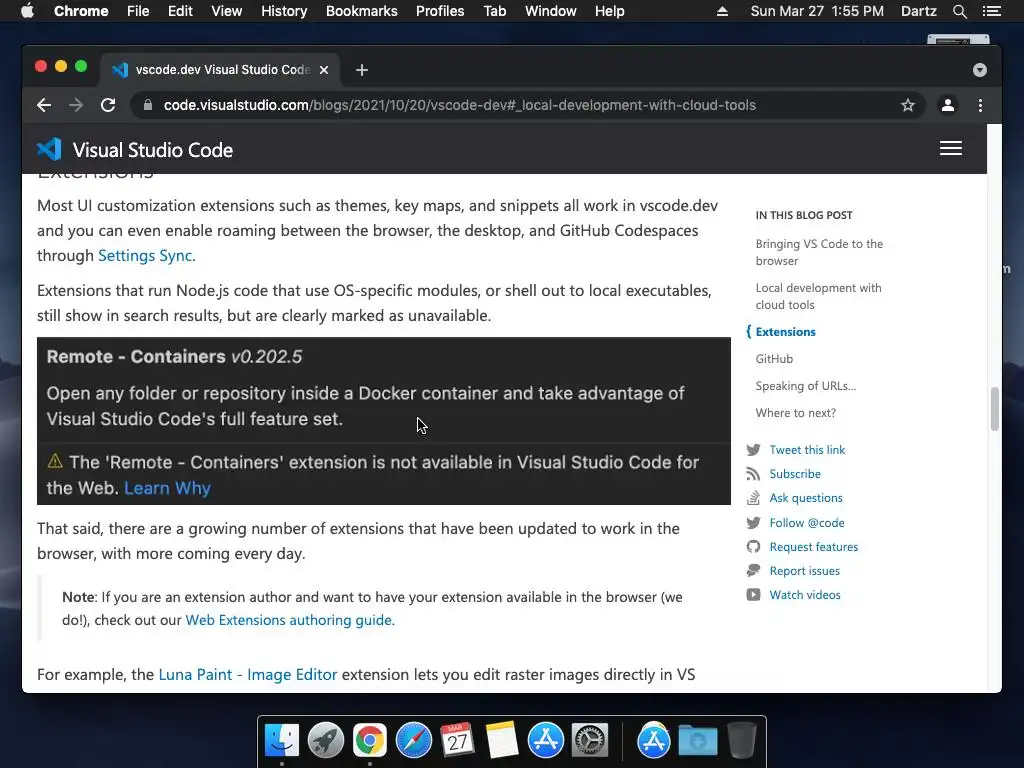Open Downloads folder in the dock
Image resolution: width=1024 pixels, height=768 pixels.
pos(697,741)
